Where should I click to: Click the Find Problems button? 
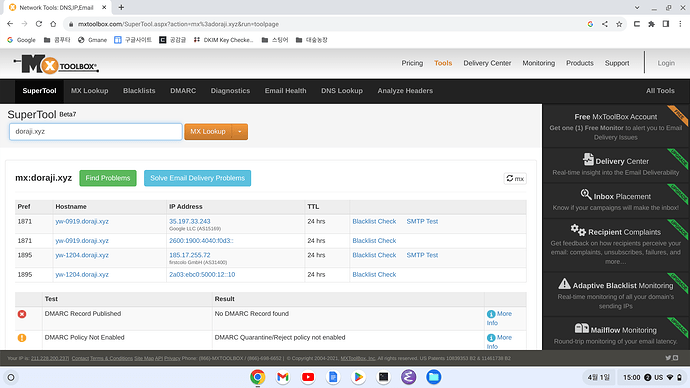tap(108, 178)
